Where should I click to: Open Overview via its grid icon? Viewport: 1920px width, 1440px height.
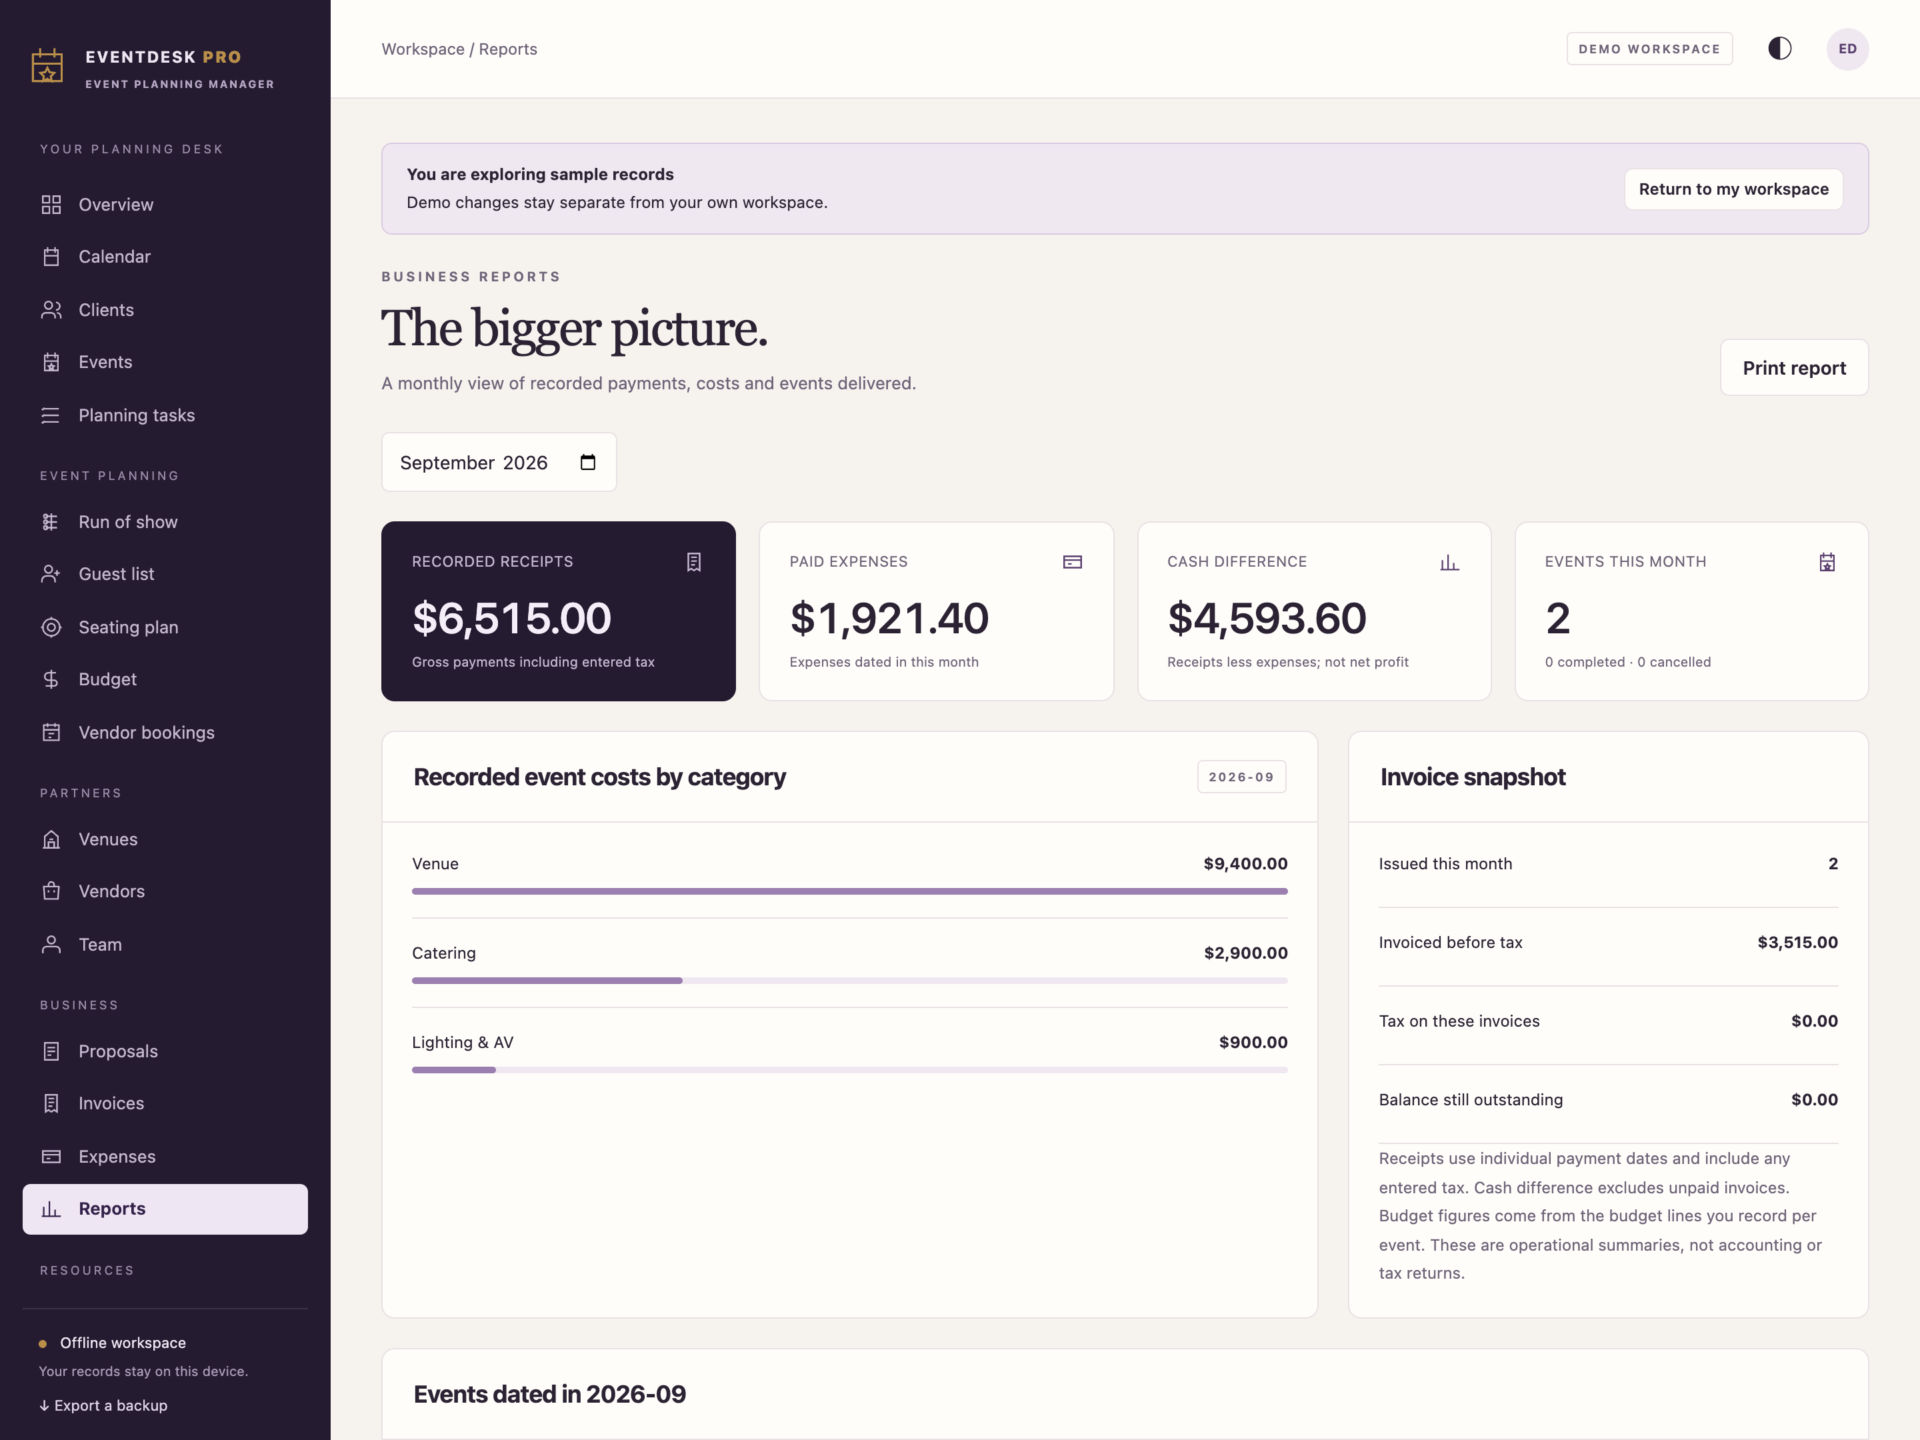tap(51, 204)
